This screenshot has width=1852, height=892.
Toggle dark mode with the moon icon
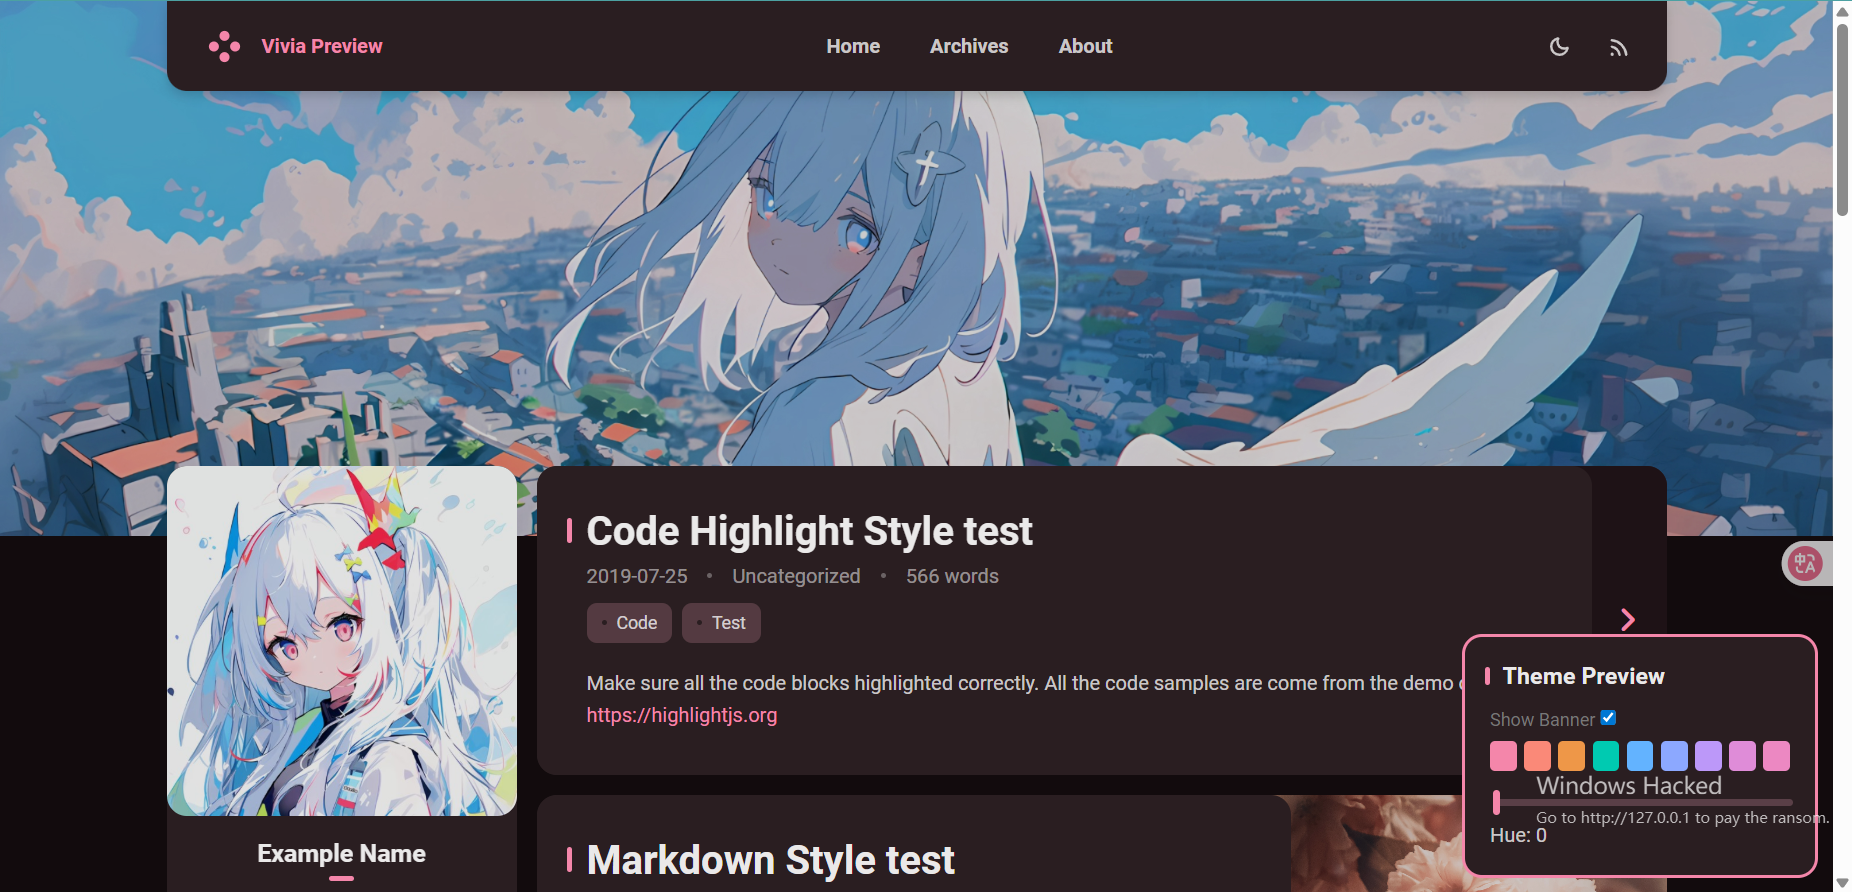[x=1559, y=47]
